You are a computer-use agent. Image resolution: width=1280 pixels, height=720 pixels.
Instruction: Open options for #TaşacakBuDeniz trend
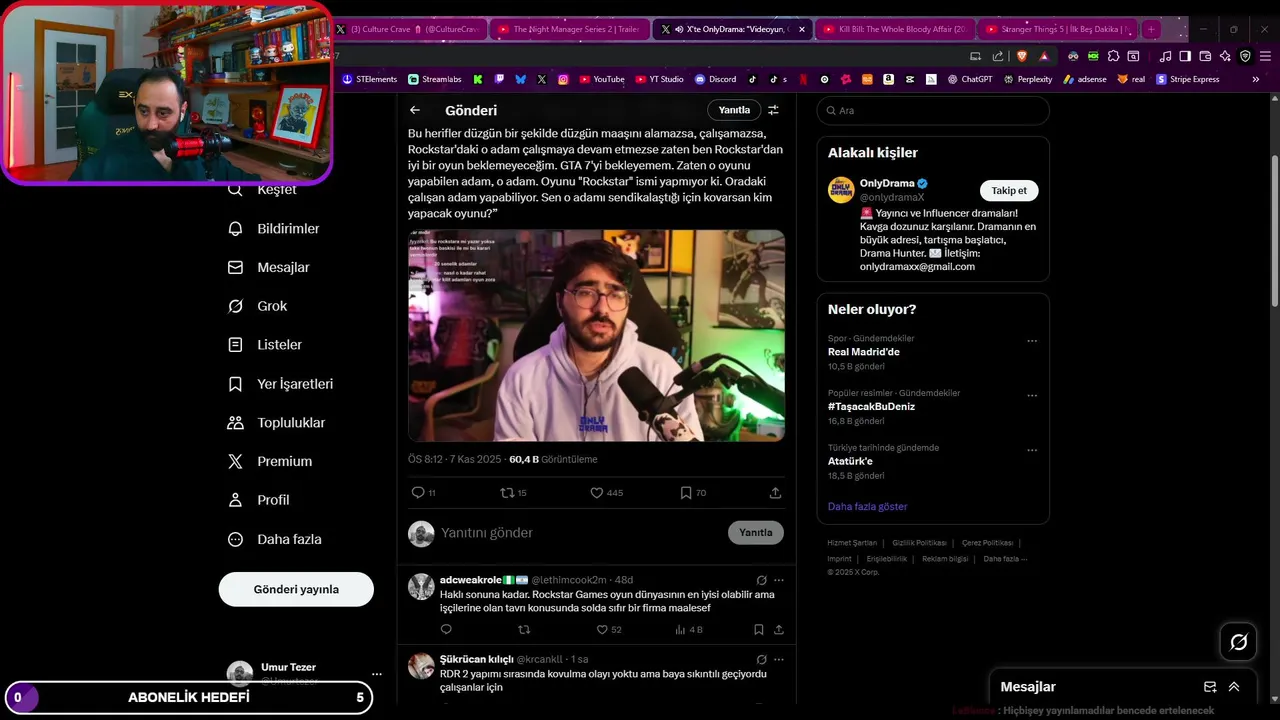coord(1032,396)
